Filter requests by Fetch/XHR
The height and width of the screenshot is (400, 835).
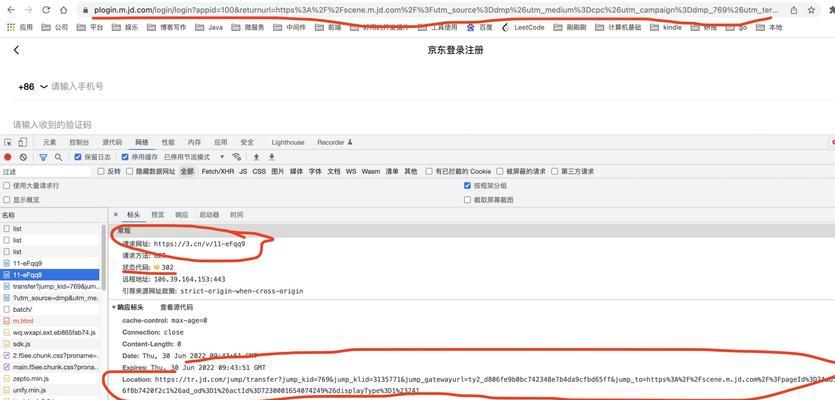click(217, 172)
